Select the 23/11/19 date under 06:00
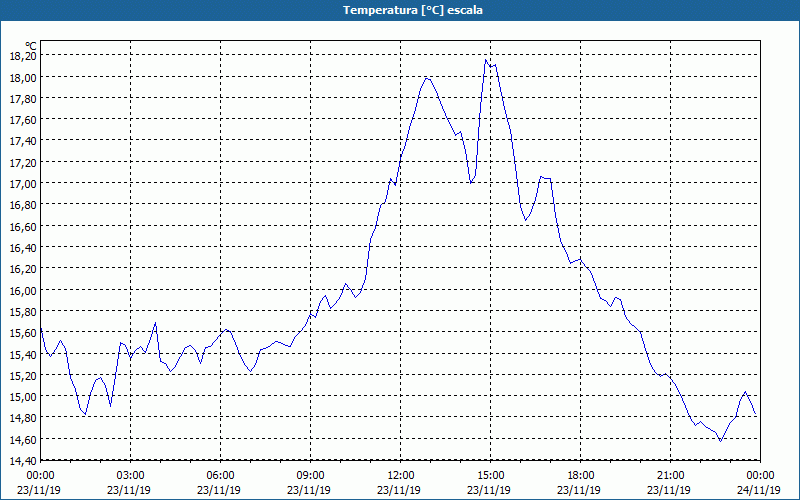This screenshot has height=500, width=800. tap(219, 490)
